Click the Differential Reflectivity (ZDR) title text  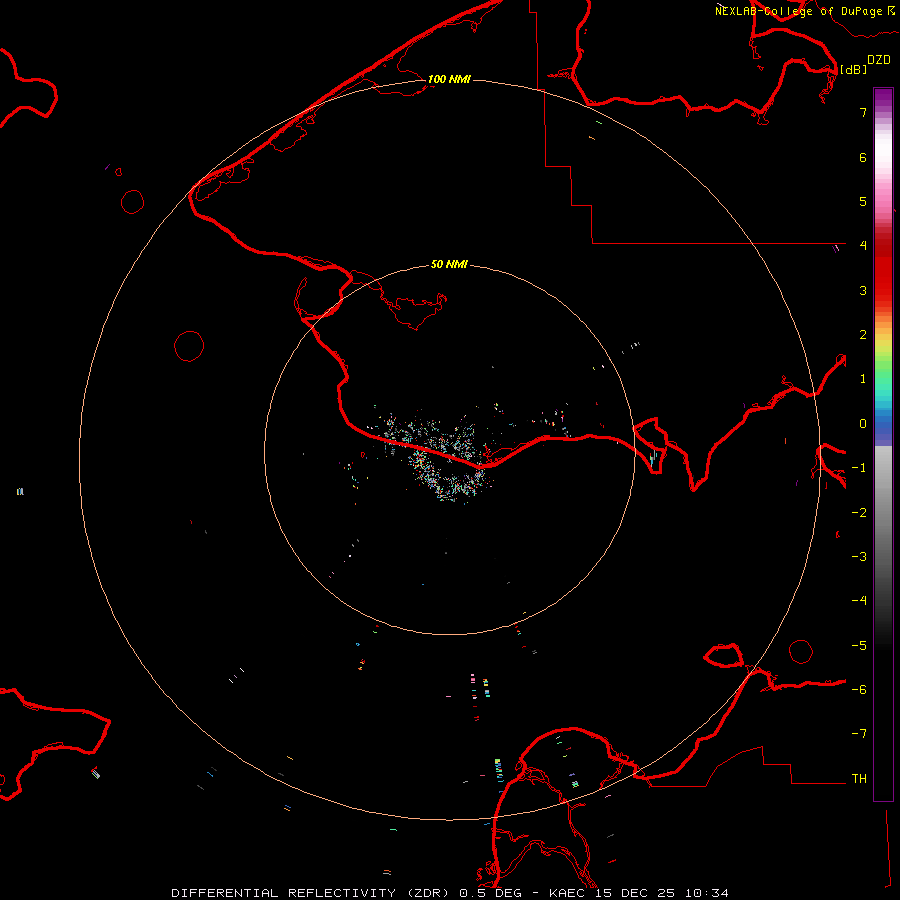coord(312,892)
